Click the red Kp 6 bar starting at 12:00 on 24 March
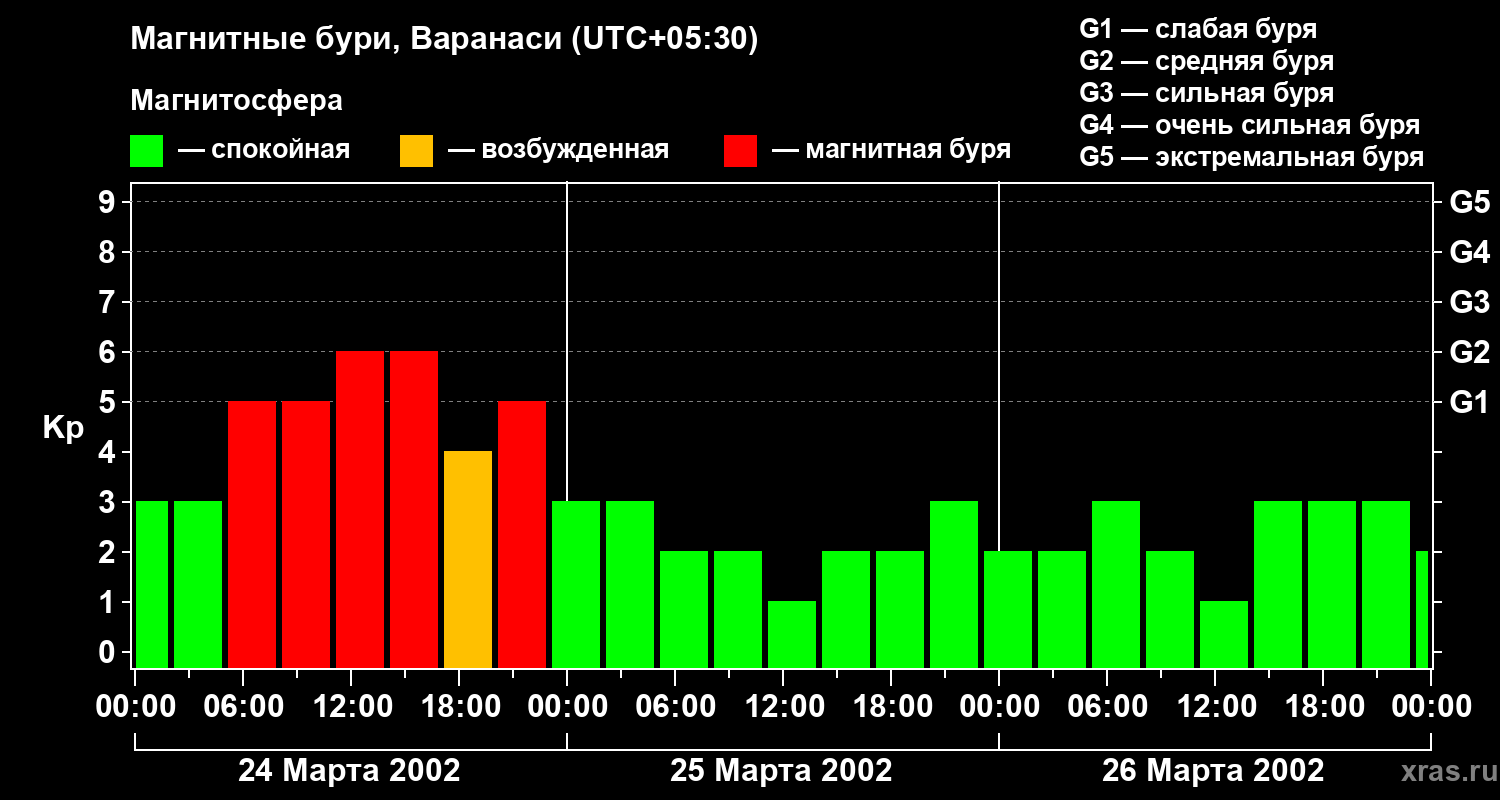The image size is (1500, 800). 360,509
